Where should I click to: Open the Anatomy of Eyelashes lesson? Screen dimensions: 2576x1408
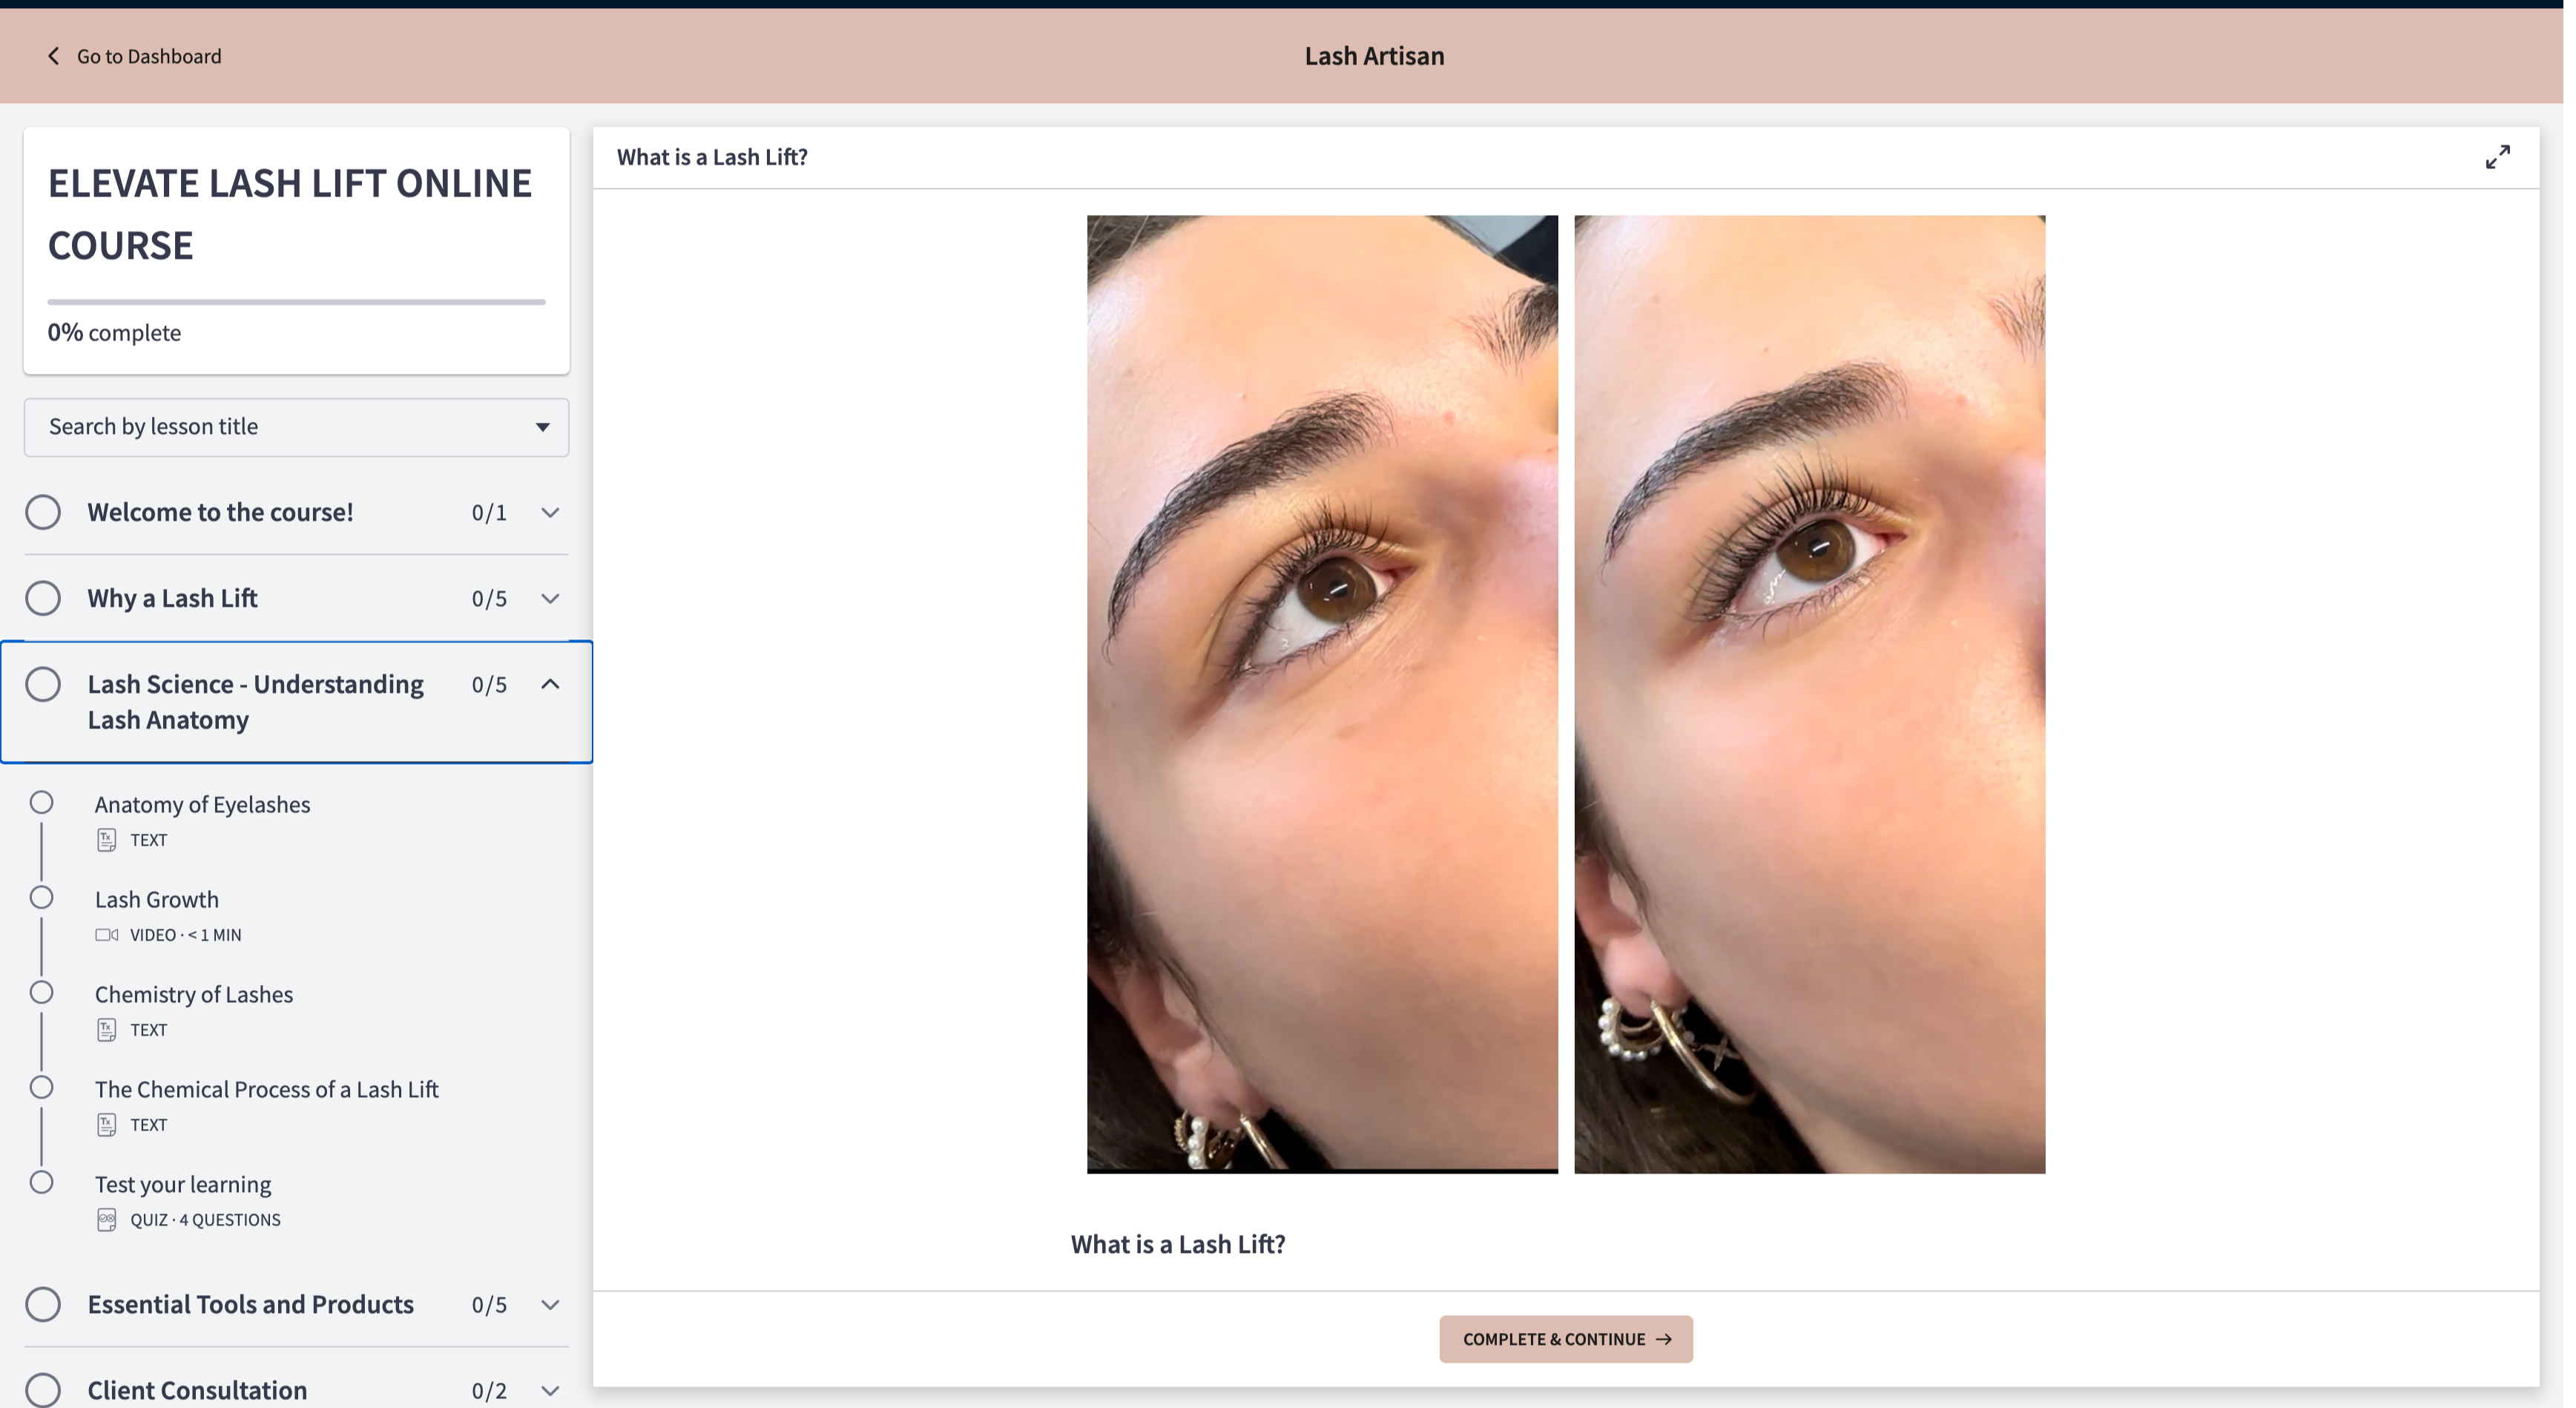point(202,805)
